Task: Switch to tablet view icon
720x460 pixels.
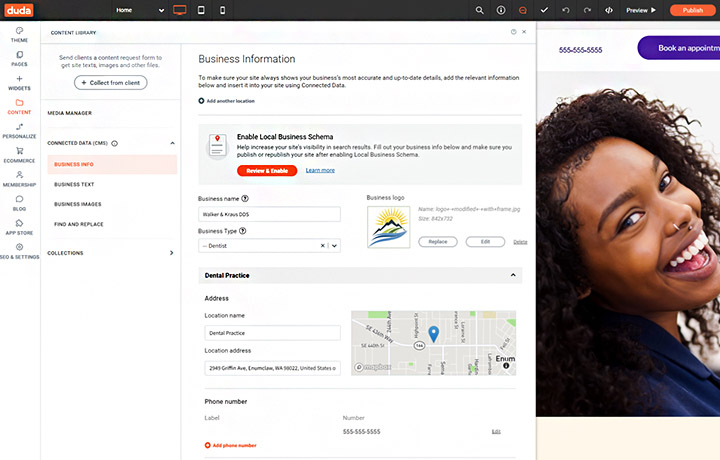Action: click(201, 10)
